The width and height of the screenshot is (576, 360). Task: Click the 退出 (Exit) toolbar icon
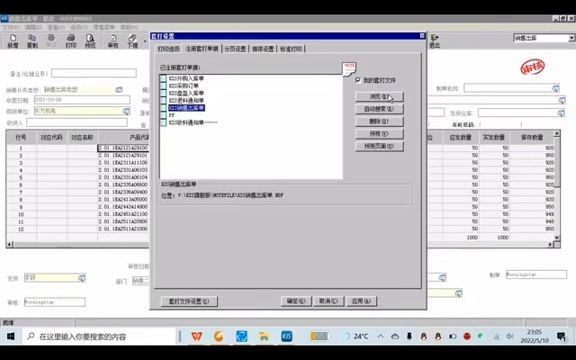coord(435,41)
